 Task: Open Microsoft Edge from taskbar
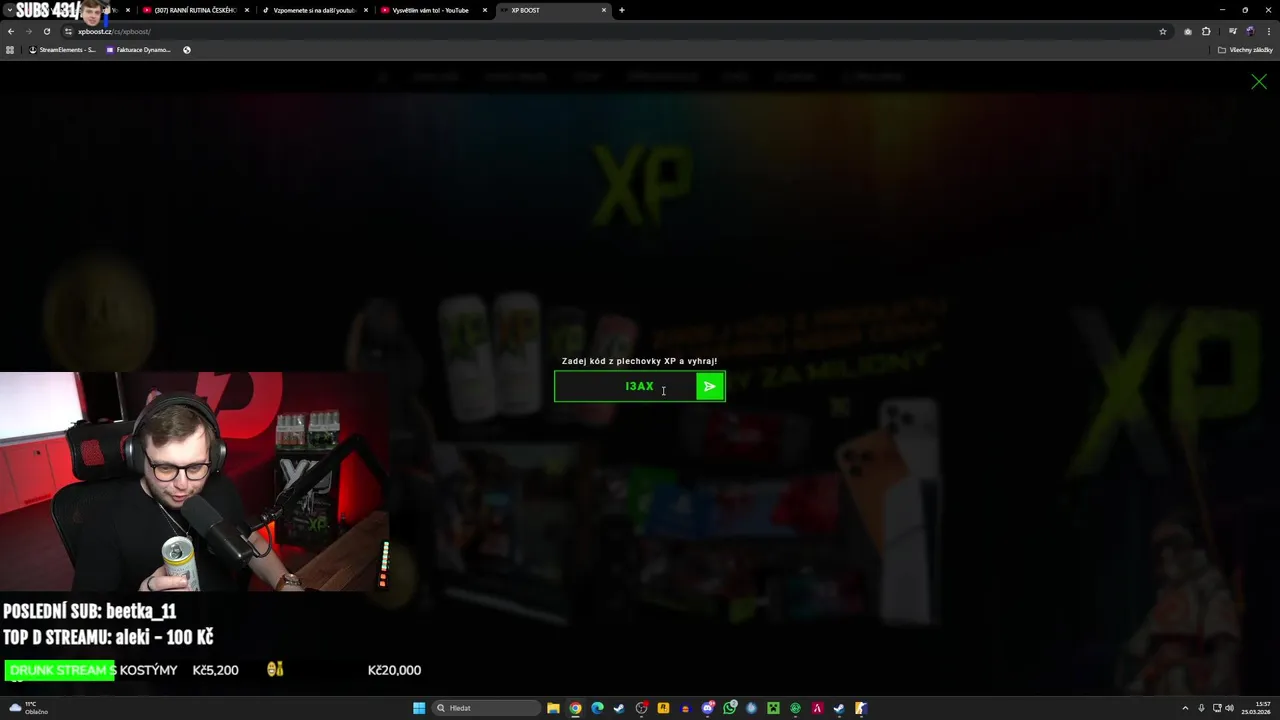[597, 708]
